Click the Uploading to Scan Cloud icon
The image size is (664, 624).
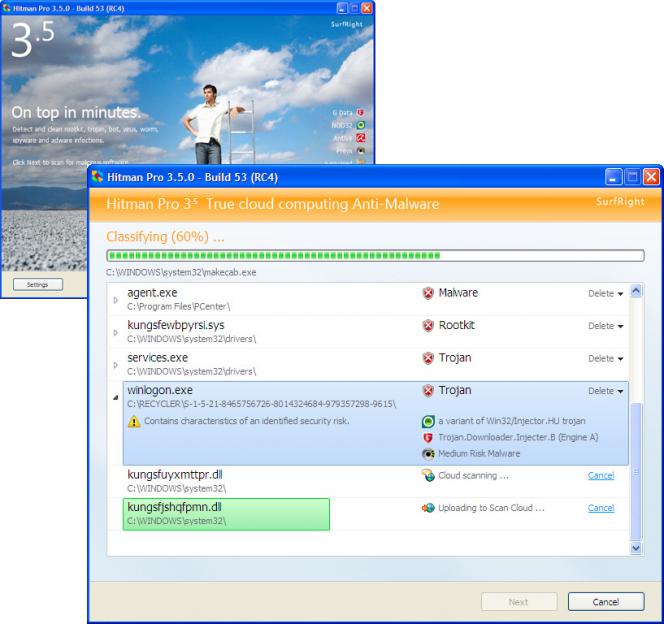coord(428,508)
